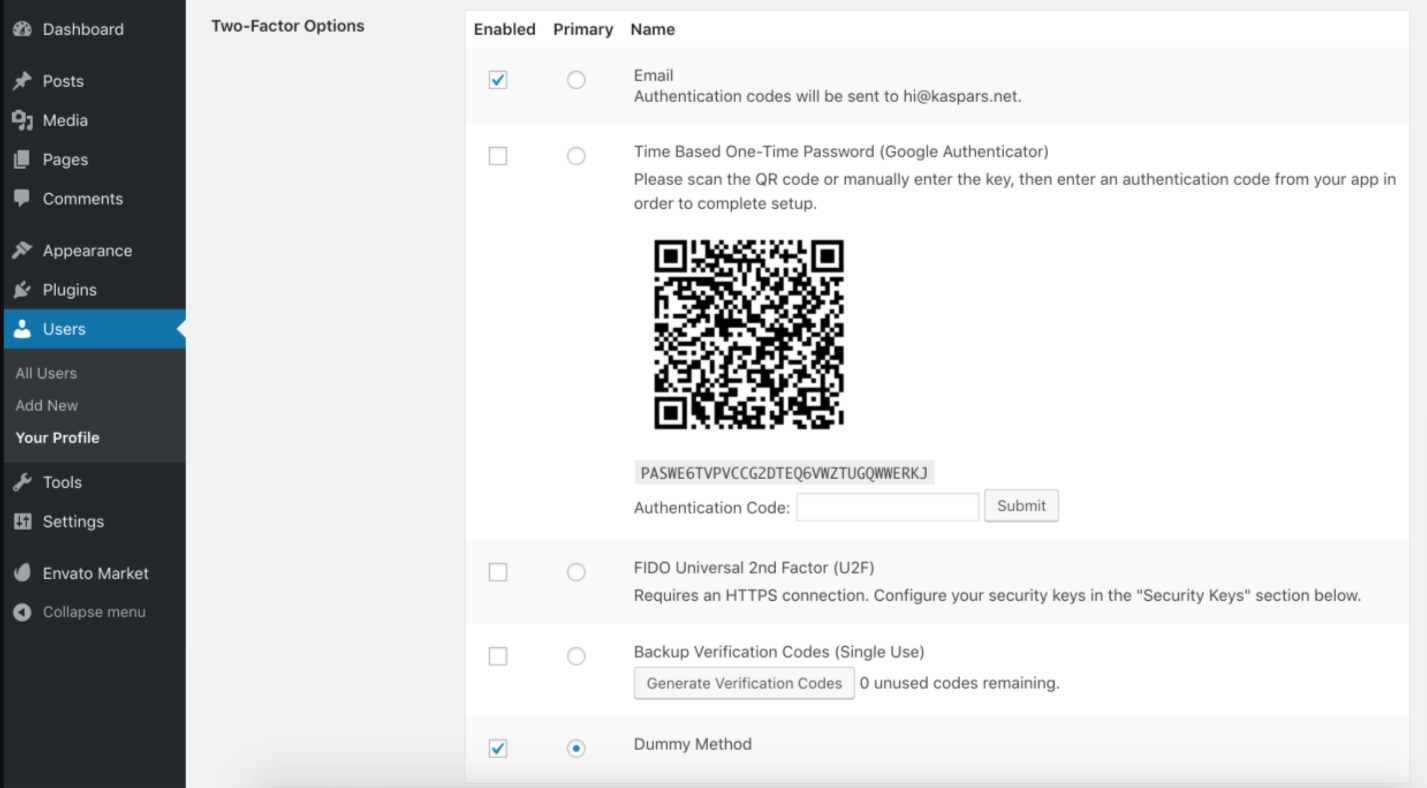Click the 'Dummy Method' name text
Image resolution: width=1427 pixels, height=788 pixels.
click(x=692, y=744)
